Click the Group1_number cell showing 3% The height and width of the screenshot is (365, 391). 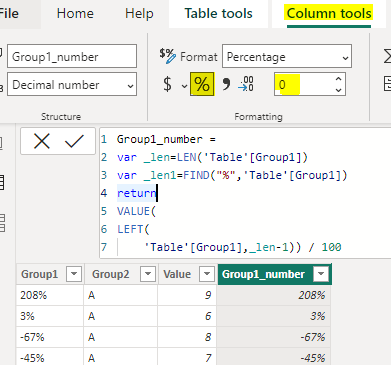coord(274,316)
